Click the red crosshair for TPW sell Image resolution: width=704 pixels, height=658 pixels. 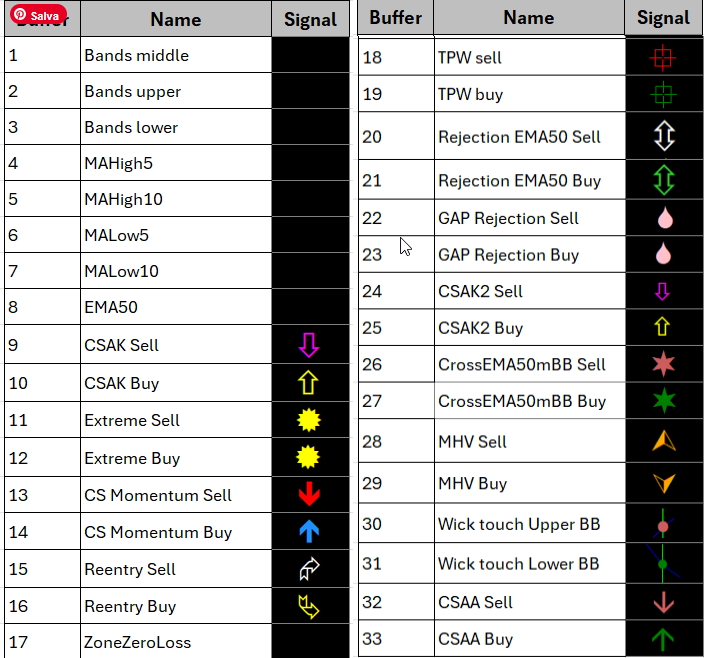click(x=663, y=57)
